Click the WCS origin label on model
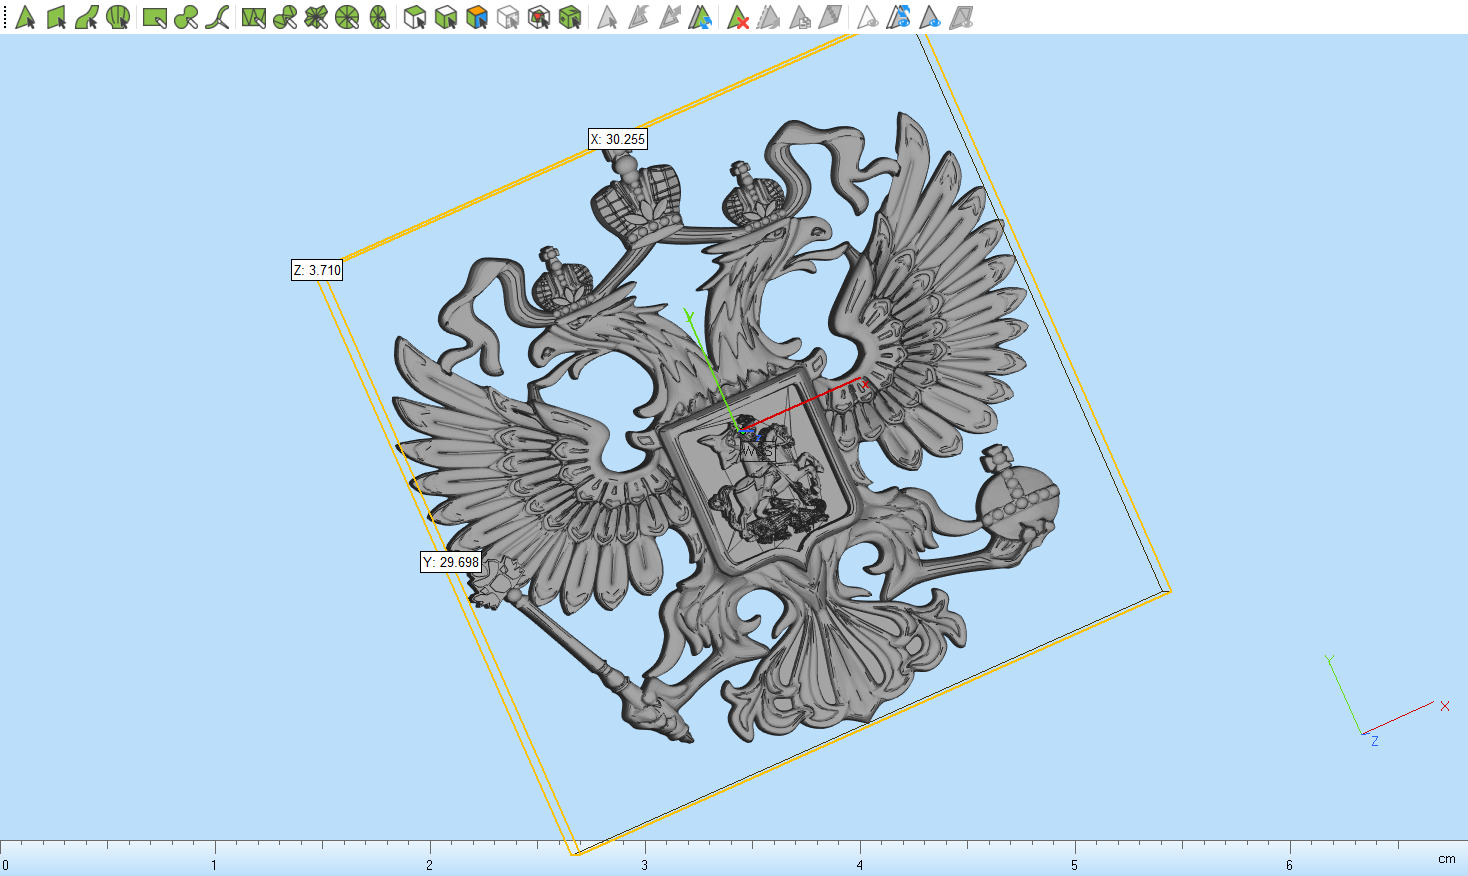The height and width of the screenshot is (876, 1468). pyautogui.click(x=757, y=451)
